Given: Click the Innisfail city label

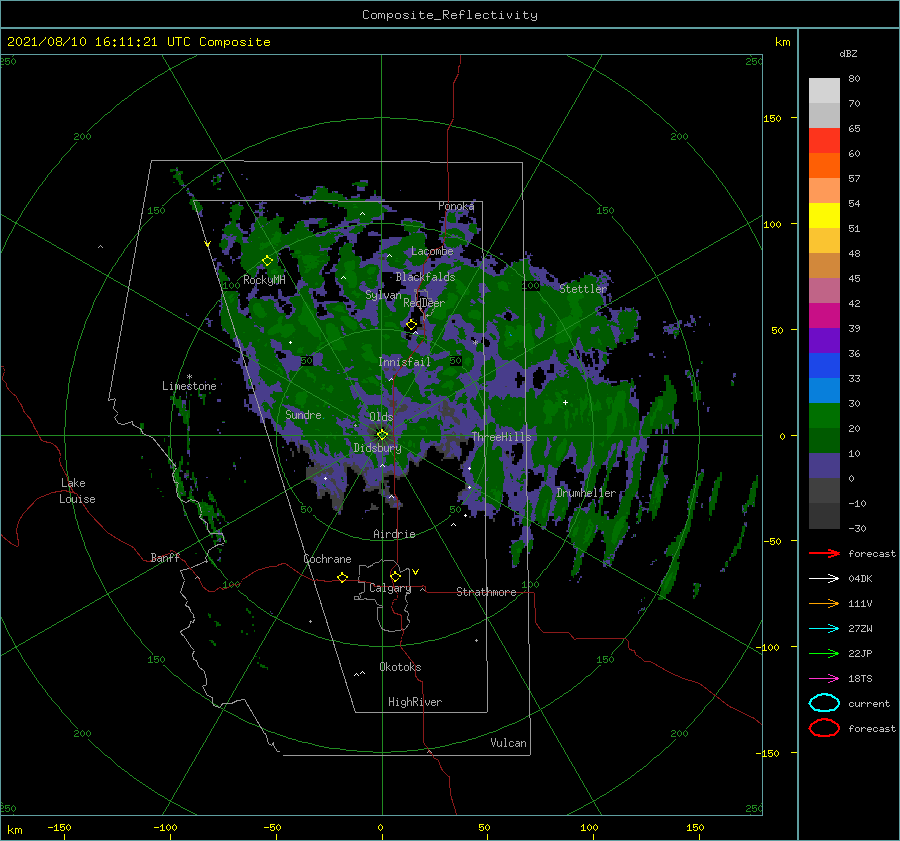Looking at the screenshot, I should [404, 362].
